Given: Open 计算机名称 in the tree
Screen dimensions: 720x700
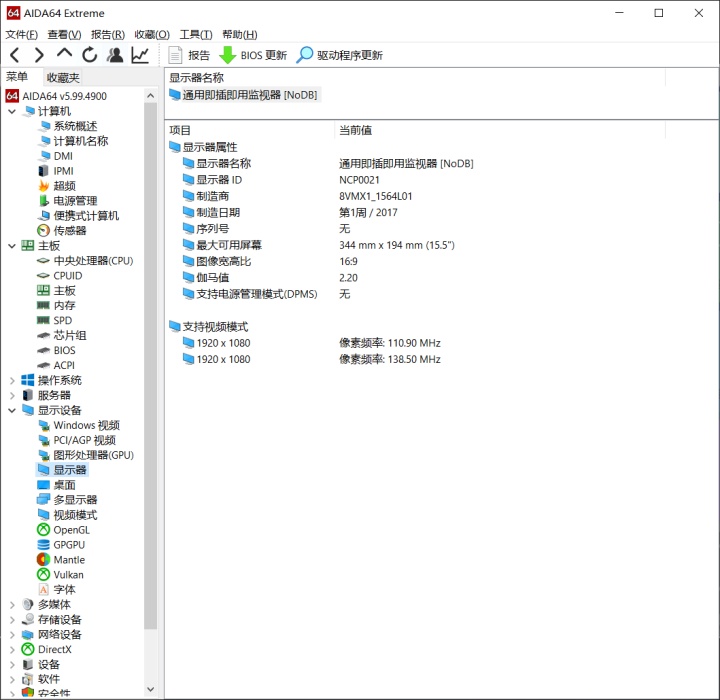Looking at the screenshot, I should coord(73,141).
